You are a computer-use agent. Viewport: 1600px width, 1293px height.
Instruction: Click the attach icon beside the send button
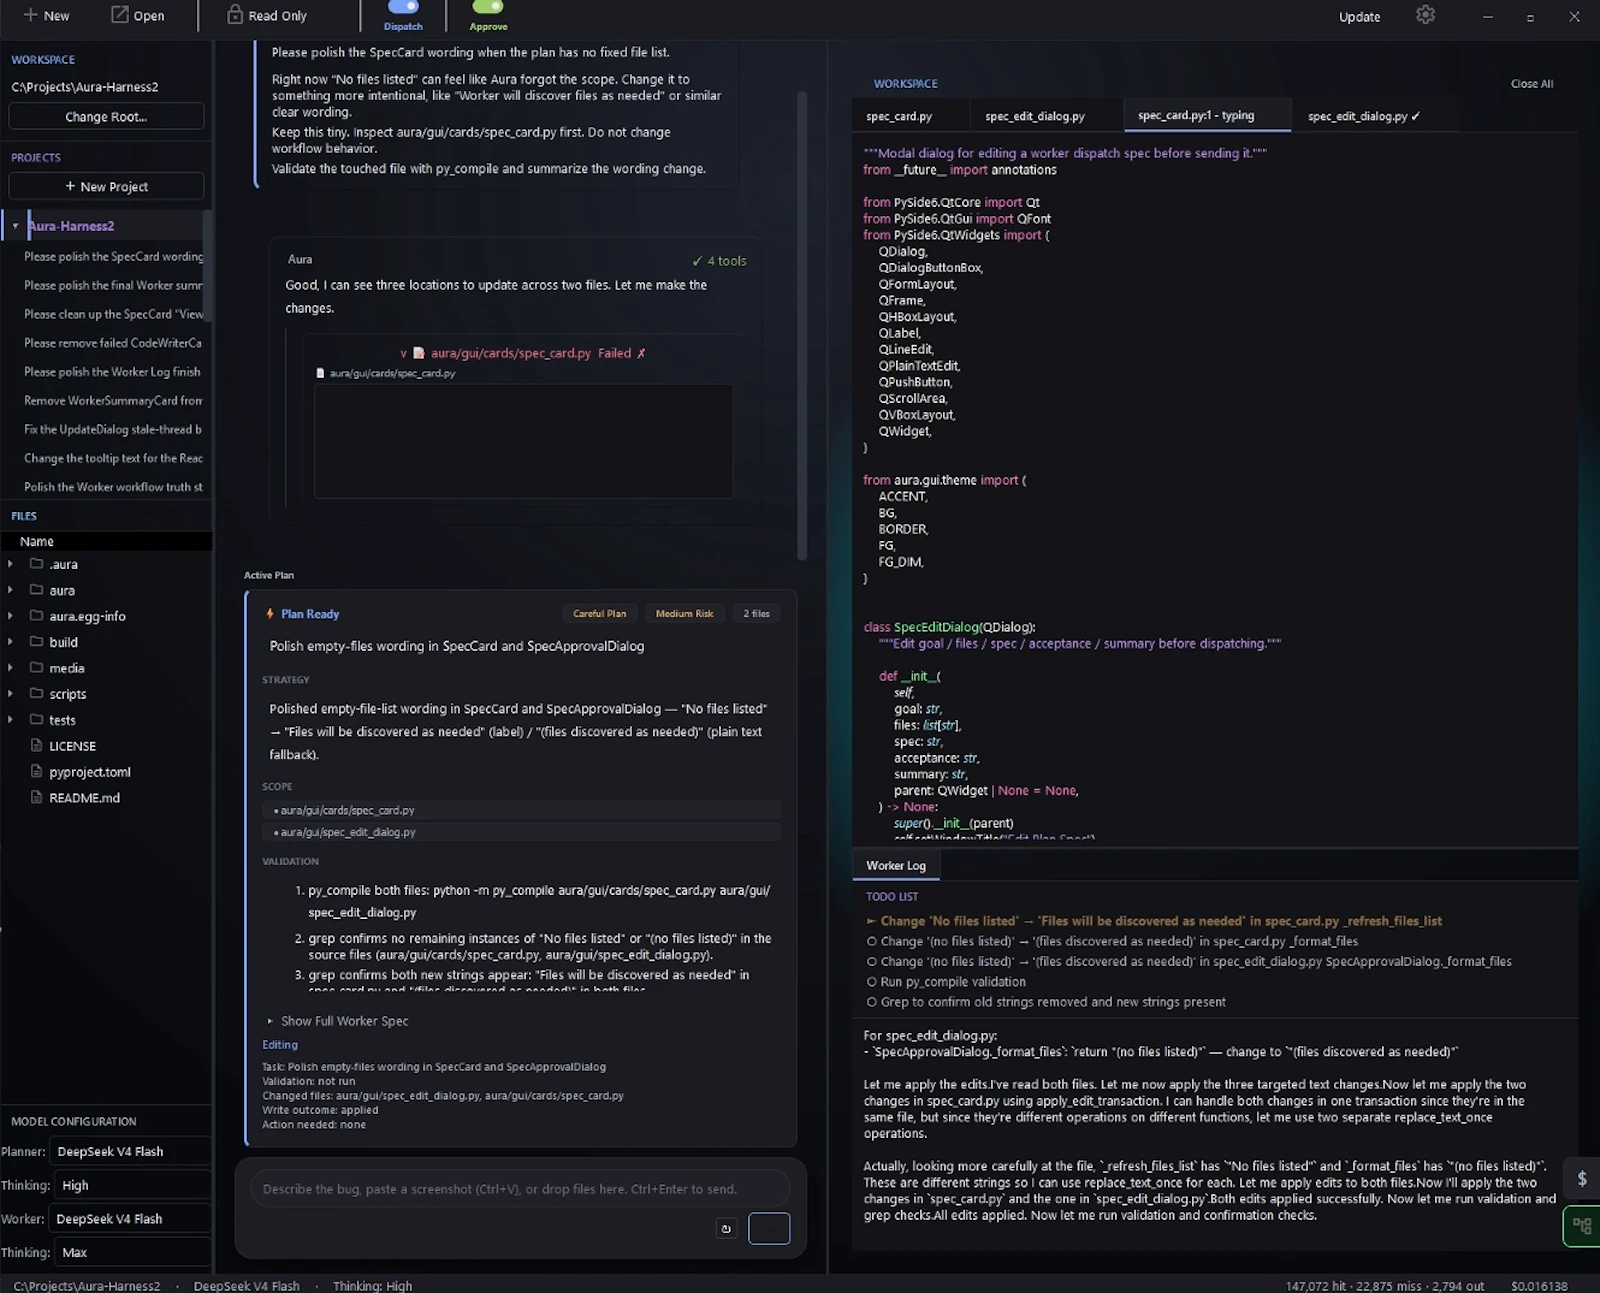726,1229
